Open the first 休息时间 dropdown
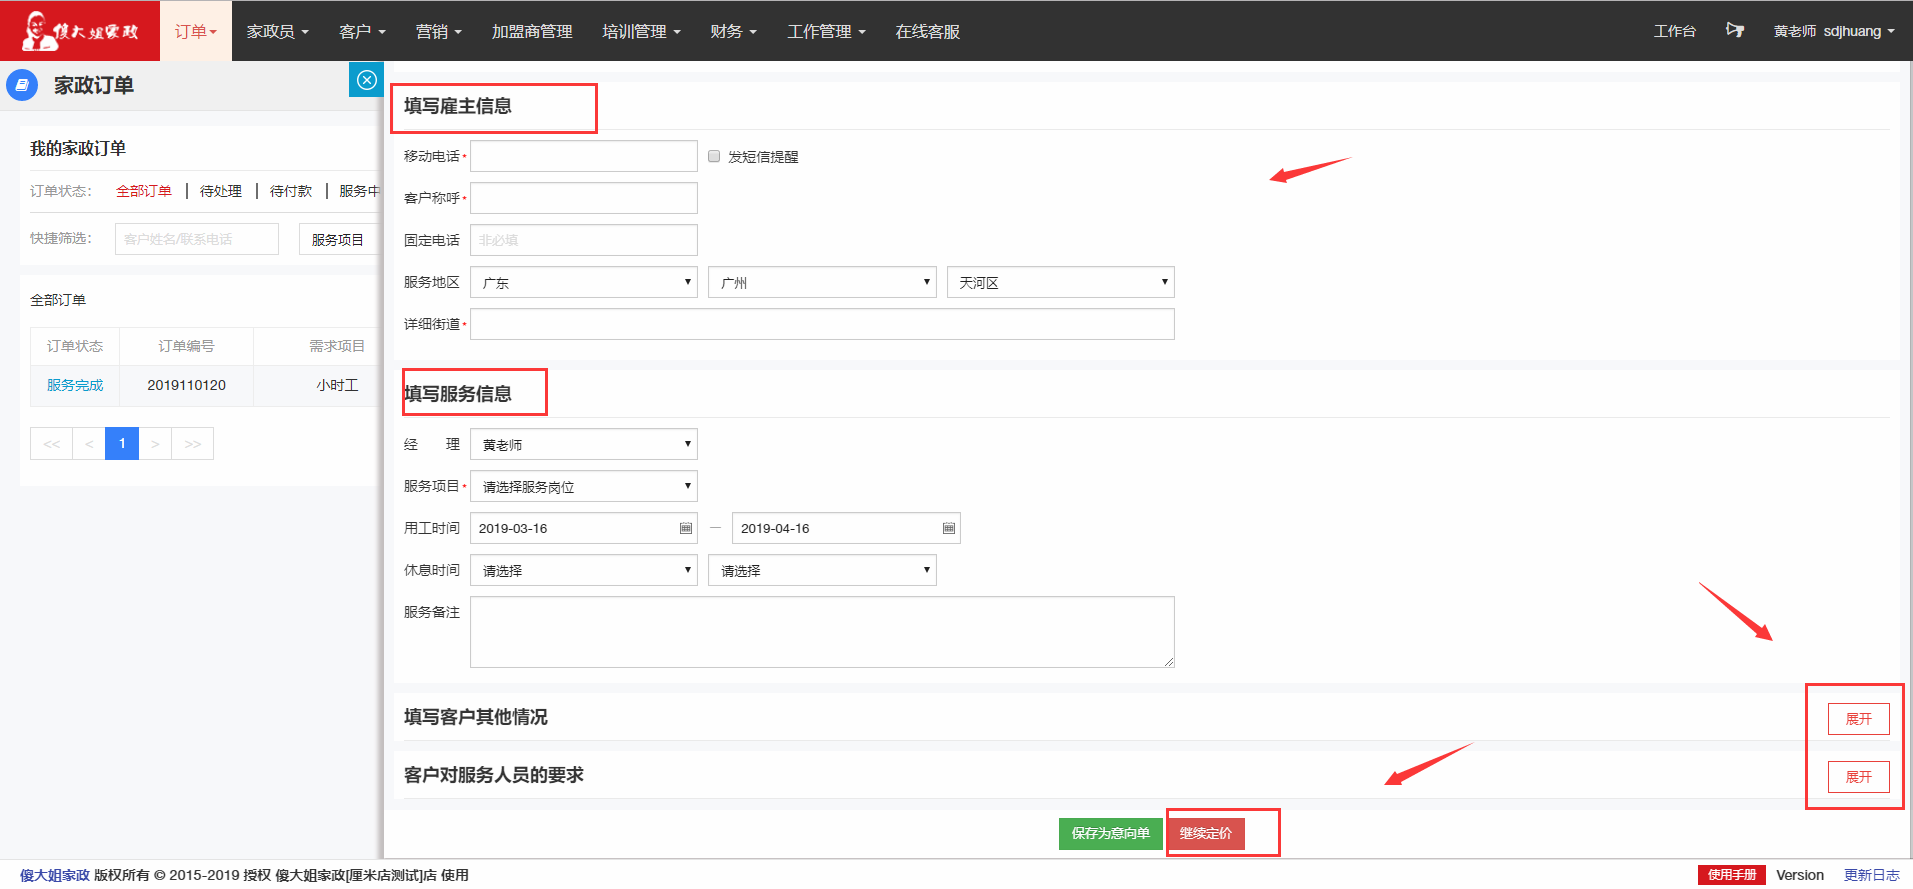The image size is (1913, 889). (x=584, y=570)
